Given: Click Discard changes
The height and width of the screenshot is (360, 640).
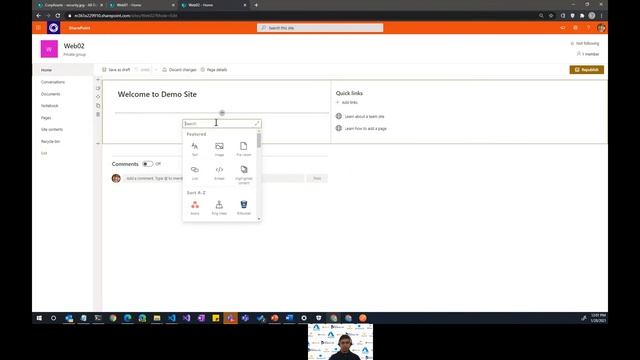Looking at the screenshot, I should (179, 70).
